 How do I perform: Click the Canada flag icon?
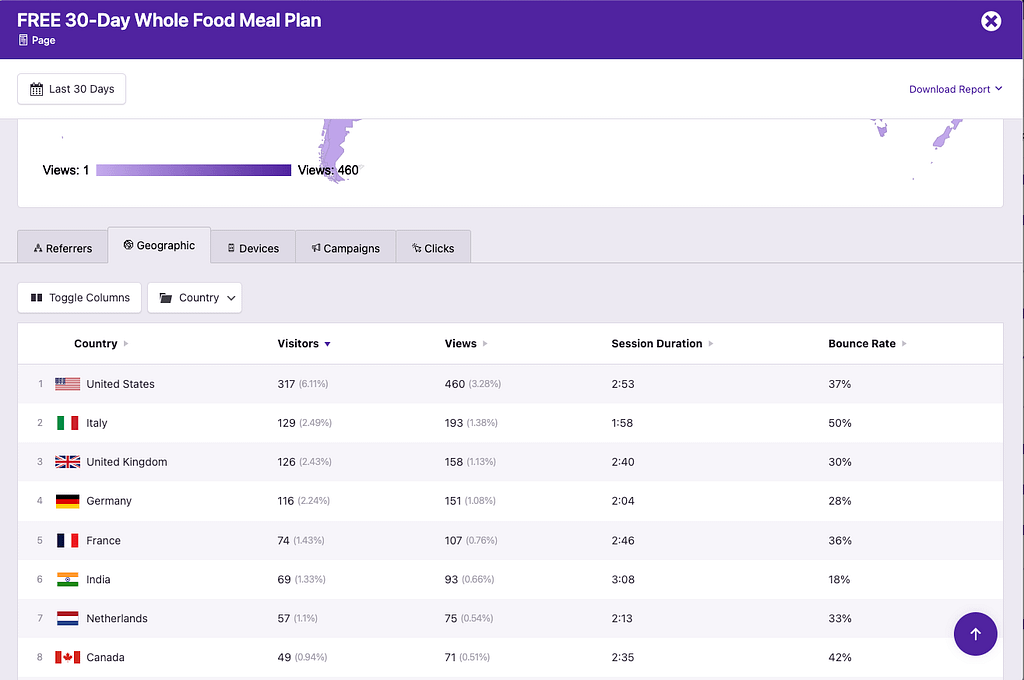[x=67, y=657]
